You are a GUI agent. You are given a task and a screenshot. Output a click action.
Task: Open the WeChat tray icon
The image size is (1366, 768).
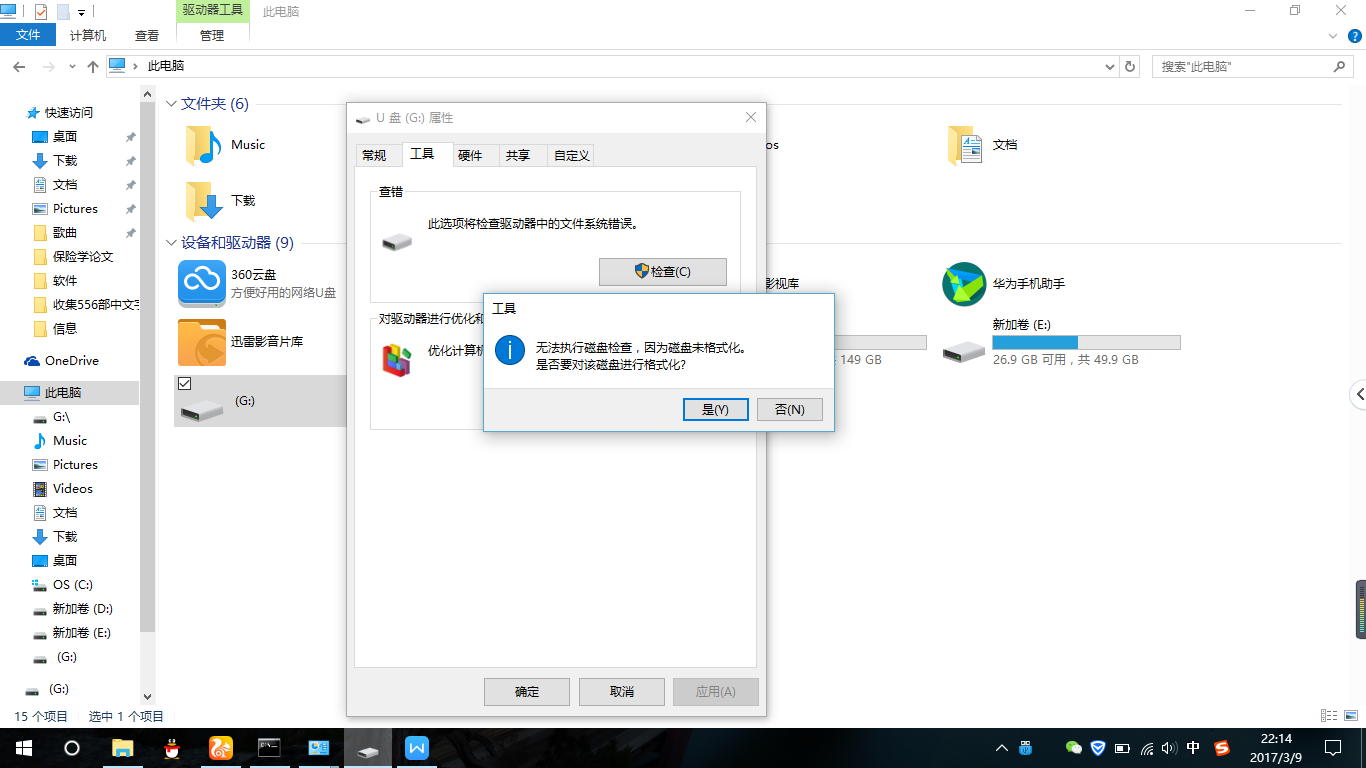pos(1074,748)
